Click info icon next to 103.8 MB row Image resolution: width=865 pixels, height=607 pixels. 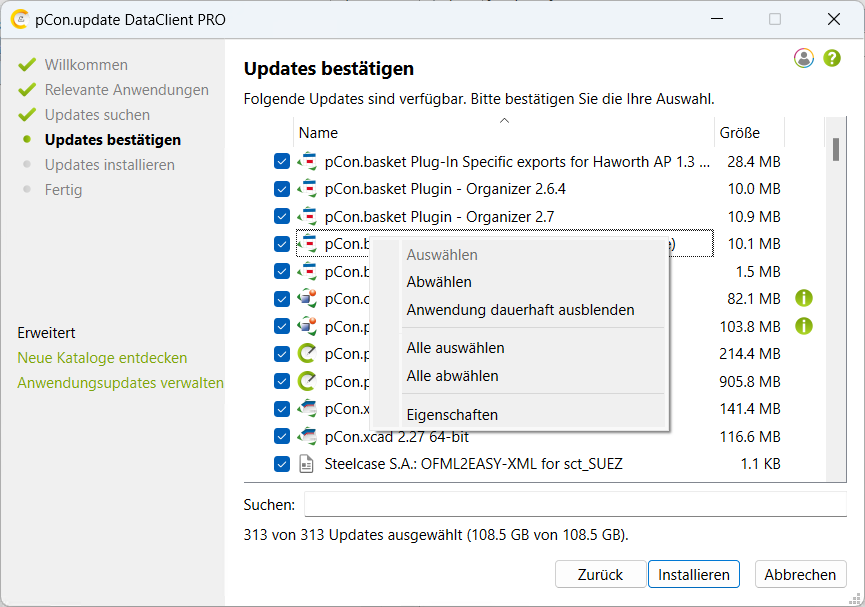(x=804, y=326)
